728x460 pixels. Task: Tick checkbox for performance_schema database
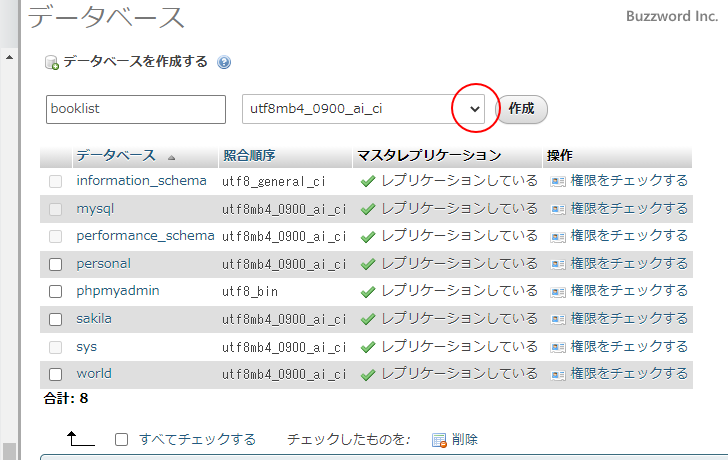(x=55, y=237)
